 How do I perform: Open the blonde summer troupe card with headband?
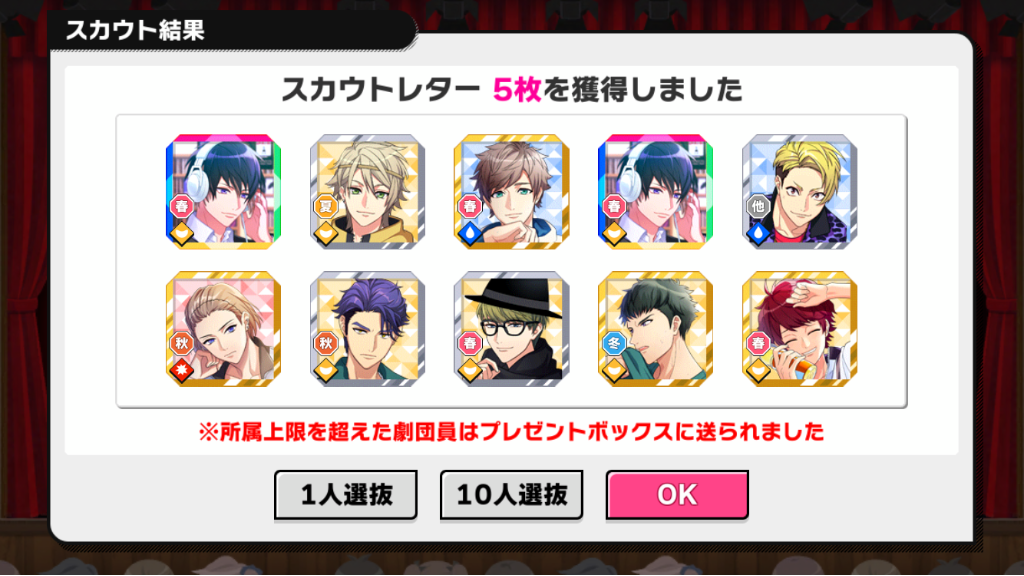click(368, 191)
